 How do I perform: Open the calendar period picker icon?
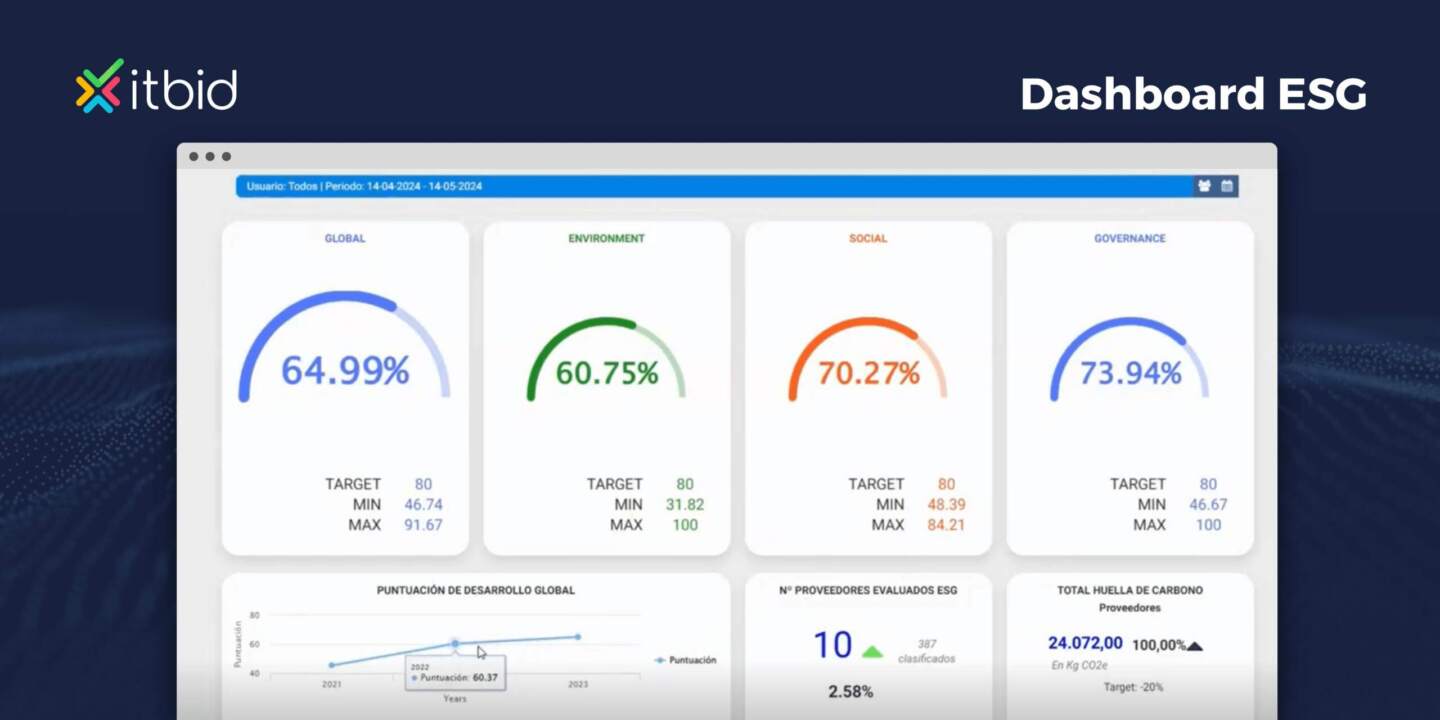coord(1227,186)
